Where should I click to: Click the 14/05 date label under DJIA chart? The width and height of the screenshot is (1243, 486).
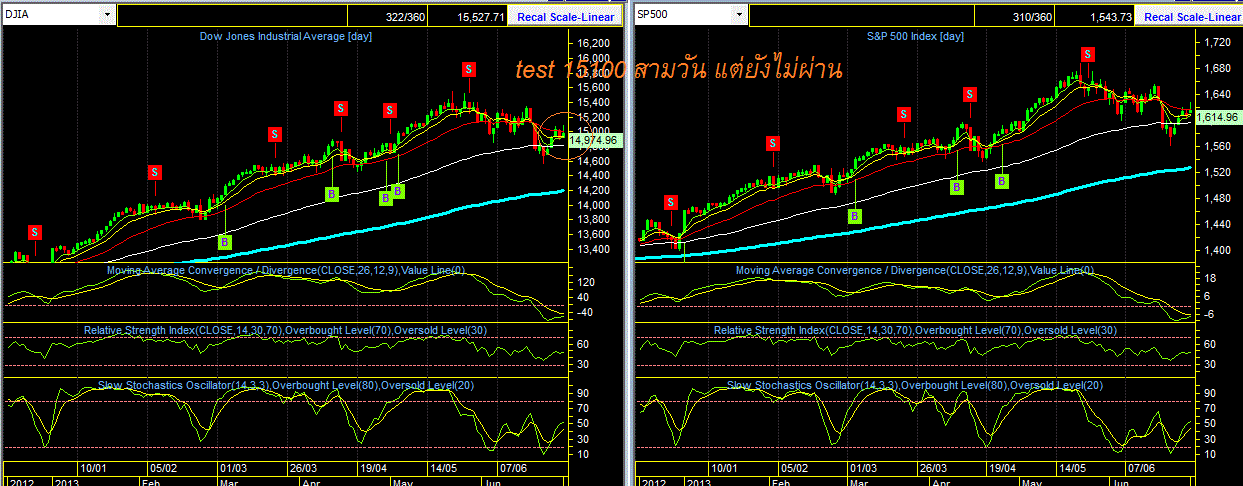point(443,468)
